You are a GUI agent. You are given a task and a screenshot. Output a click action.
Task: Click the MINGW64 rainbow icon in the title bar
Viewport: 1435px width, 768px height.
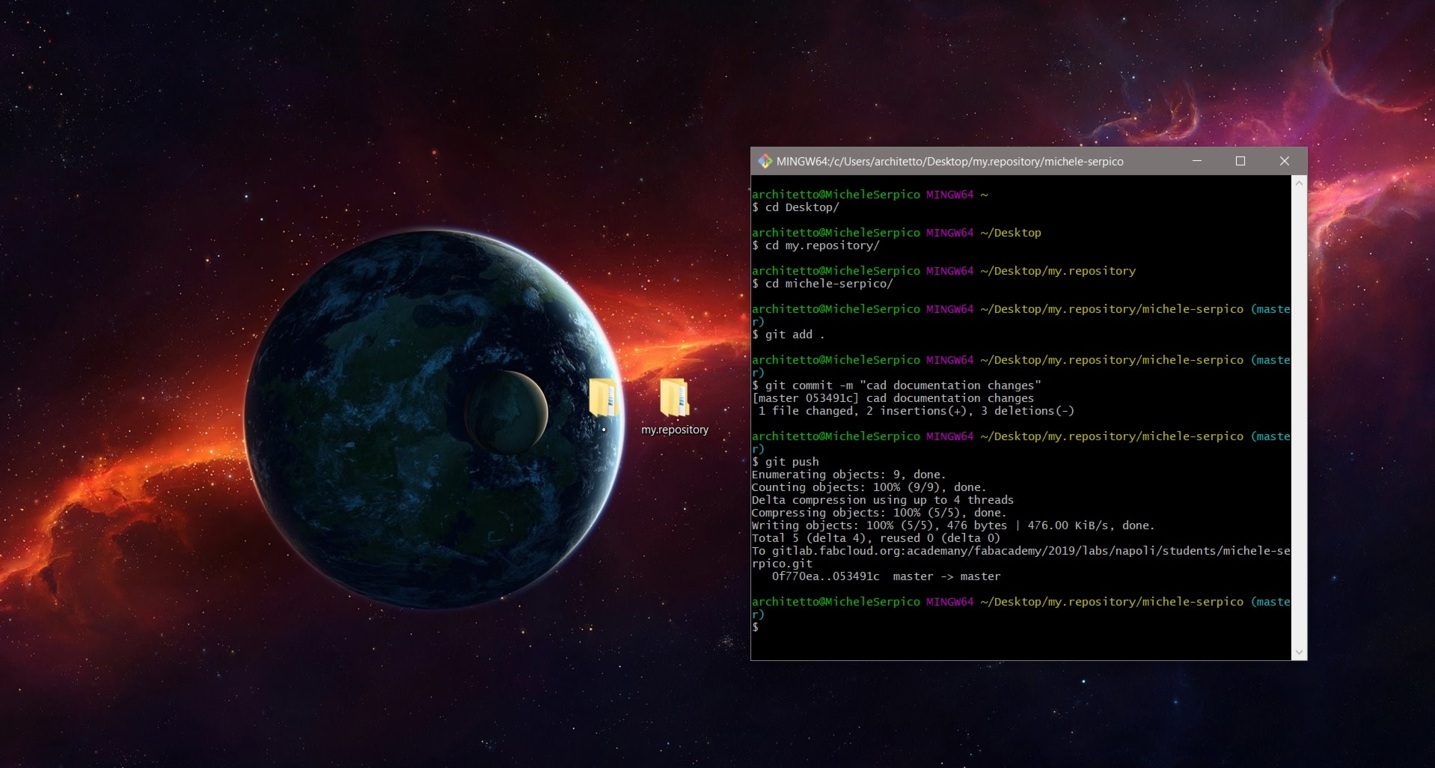[x=765, y=160]
